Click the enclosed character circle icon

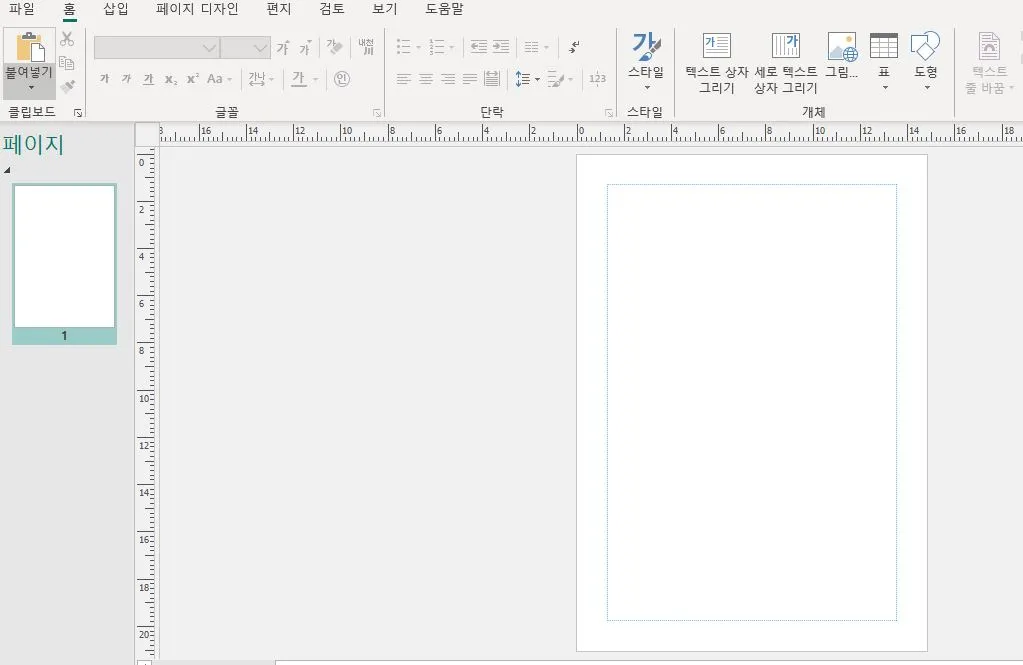[x=342, y=79]
